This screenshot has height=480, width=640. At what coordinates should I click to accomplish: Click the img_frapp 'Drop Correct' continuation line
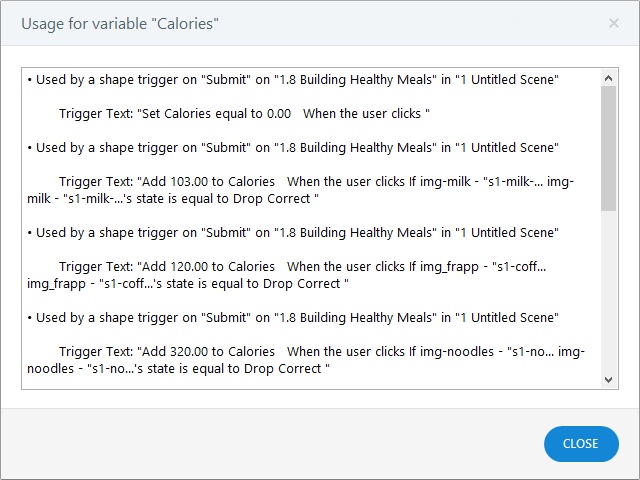(188, 284)
